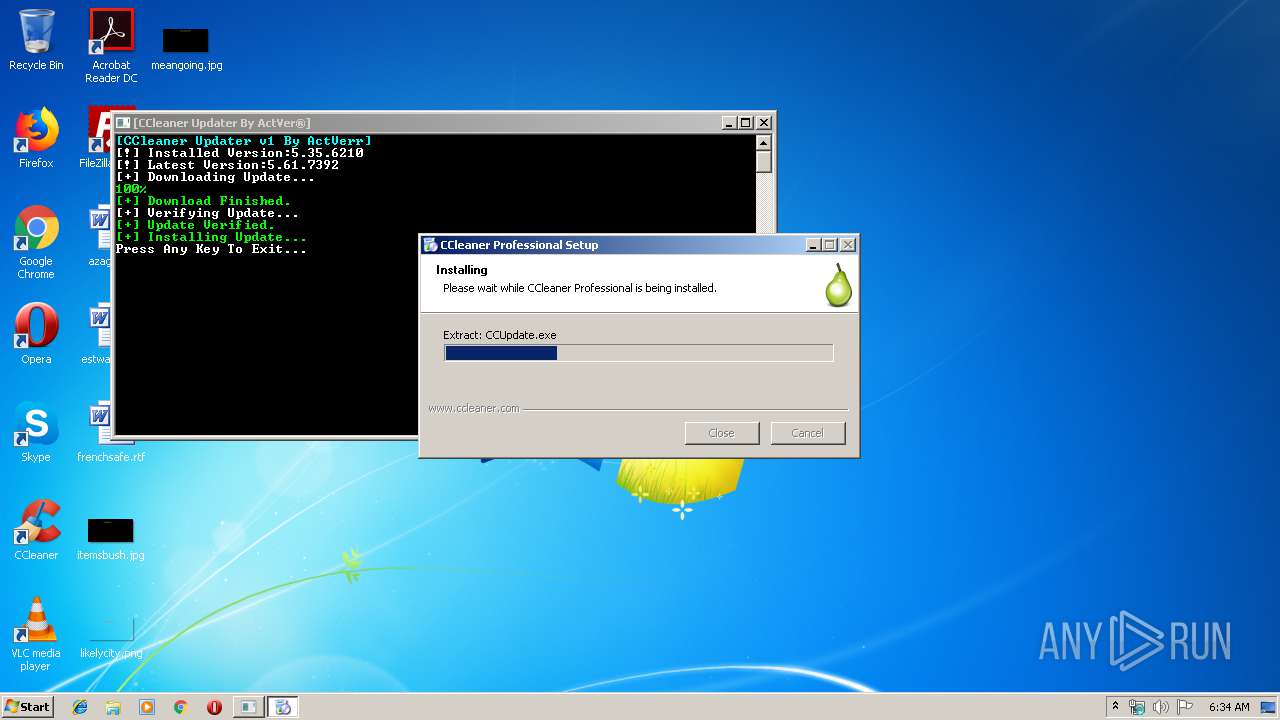Open Acrobat Reader DC shortcut
The image size is (1280, 720).
pos(111,46)
